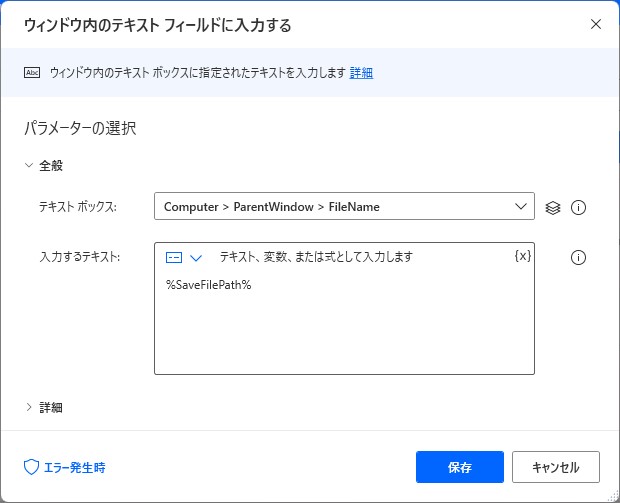
Task: Click the Abc action icon in banner
Action: tap(32, 73)
